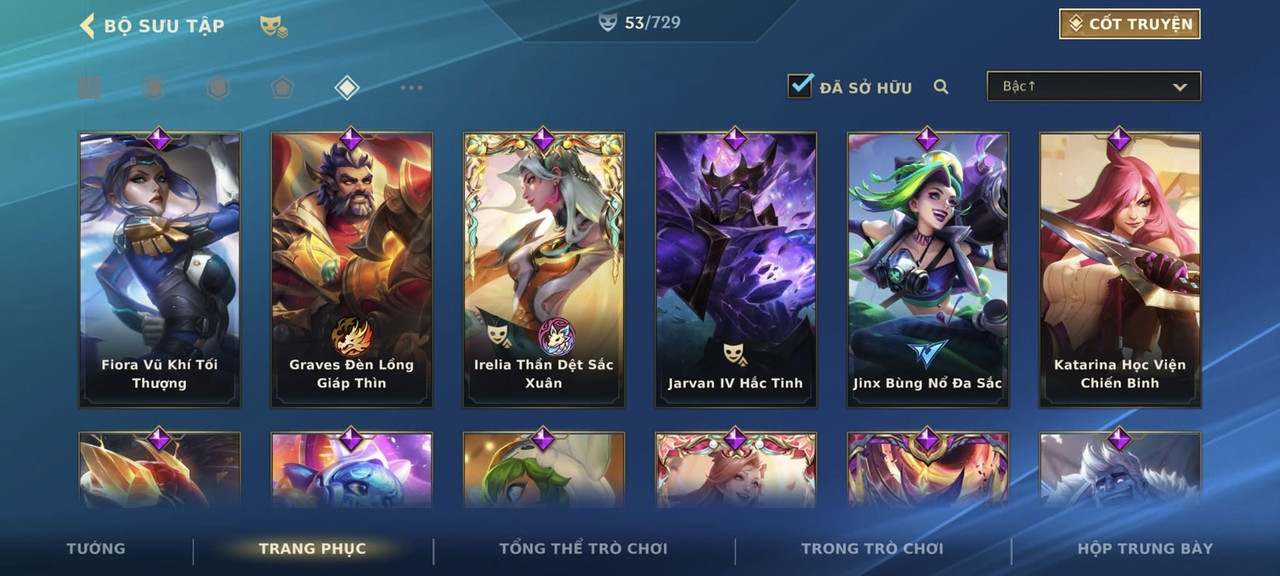The height and width of the screenshot is (576, 1280).
Task: Select the Fiora Vũ Khí Tối Thượng skin card
Action: click(160, 269)
